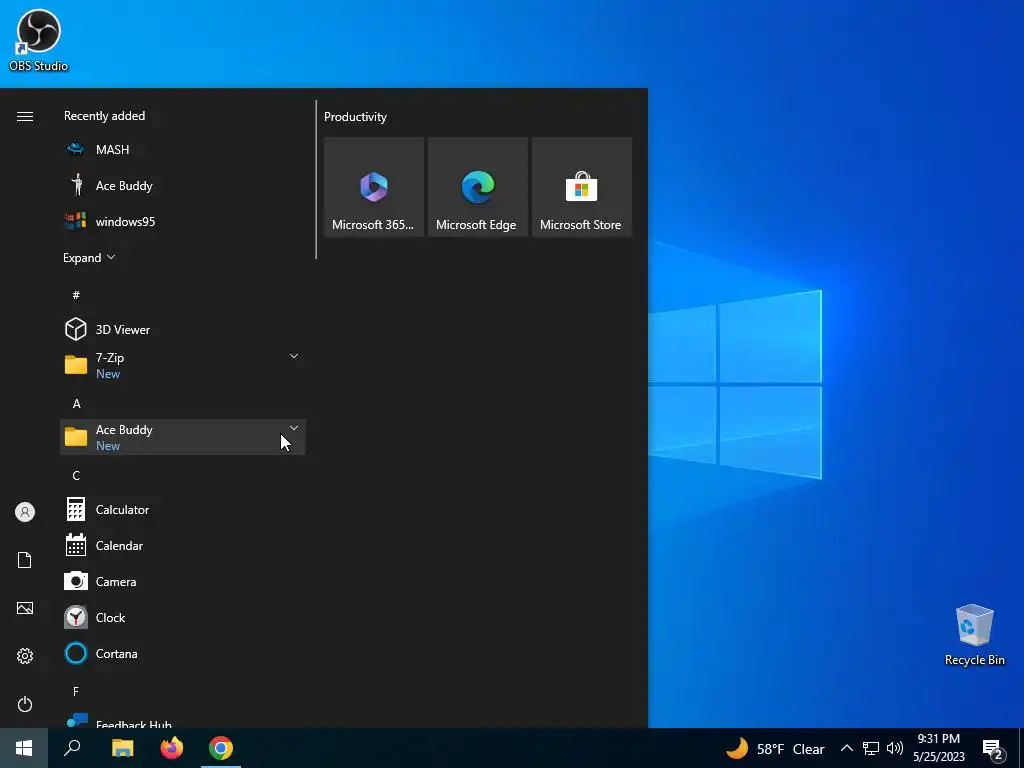Viewport: 1024px width, 768px height.
Task: Click the Productivity group title
Action: click(x=355, y=117)
